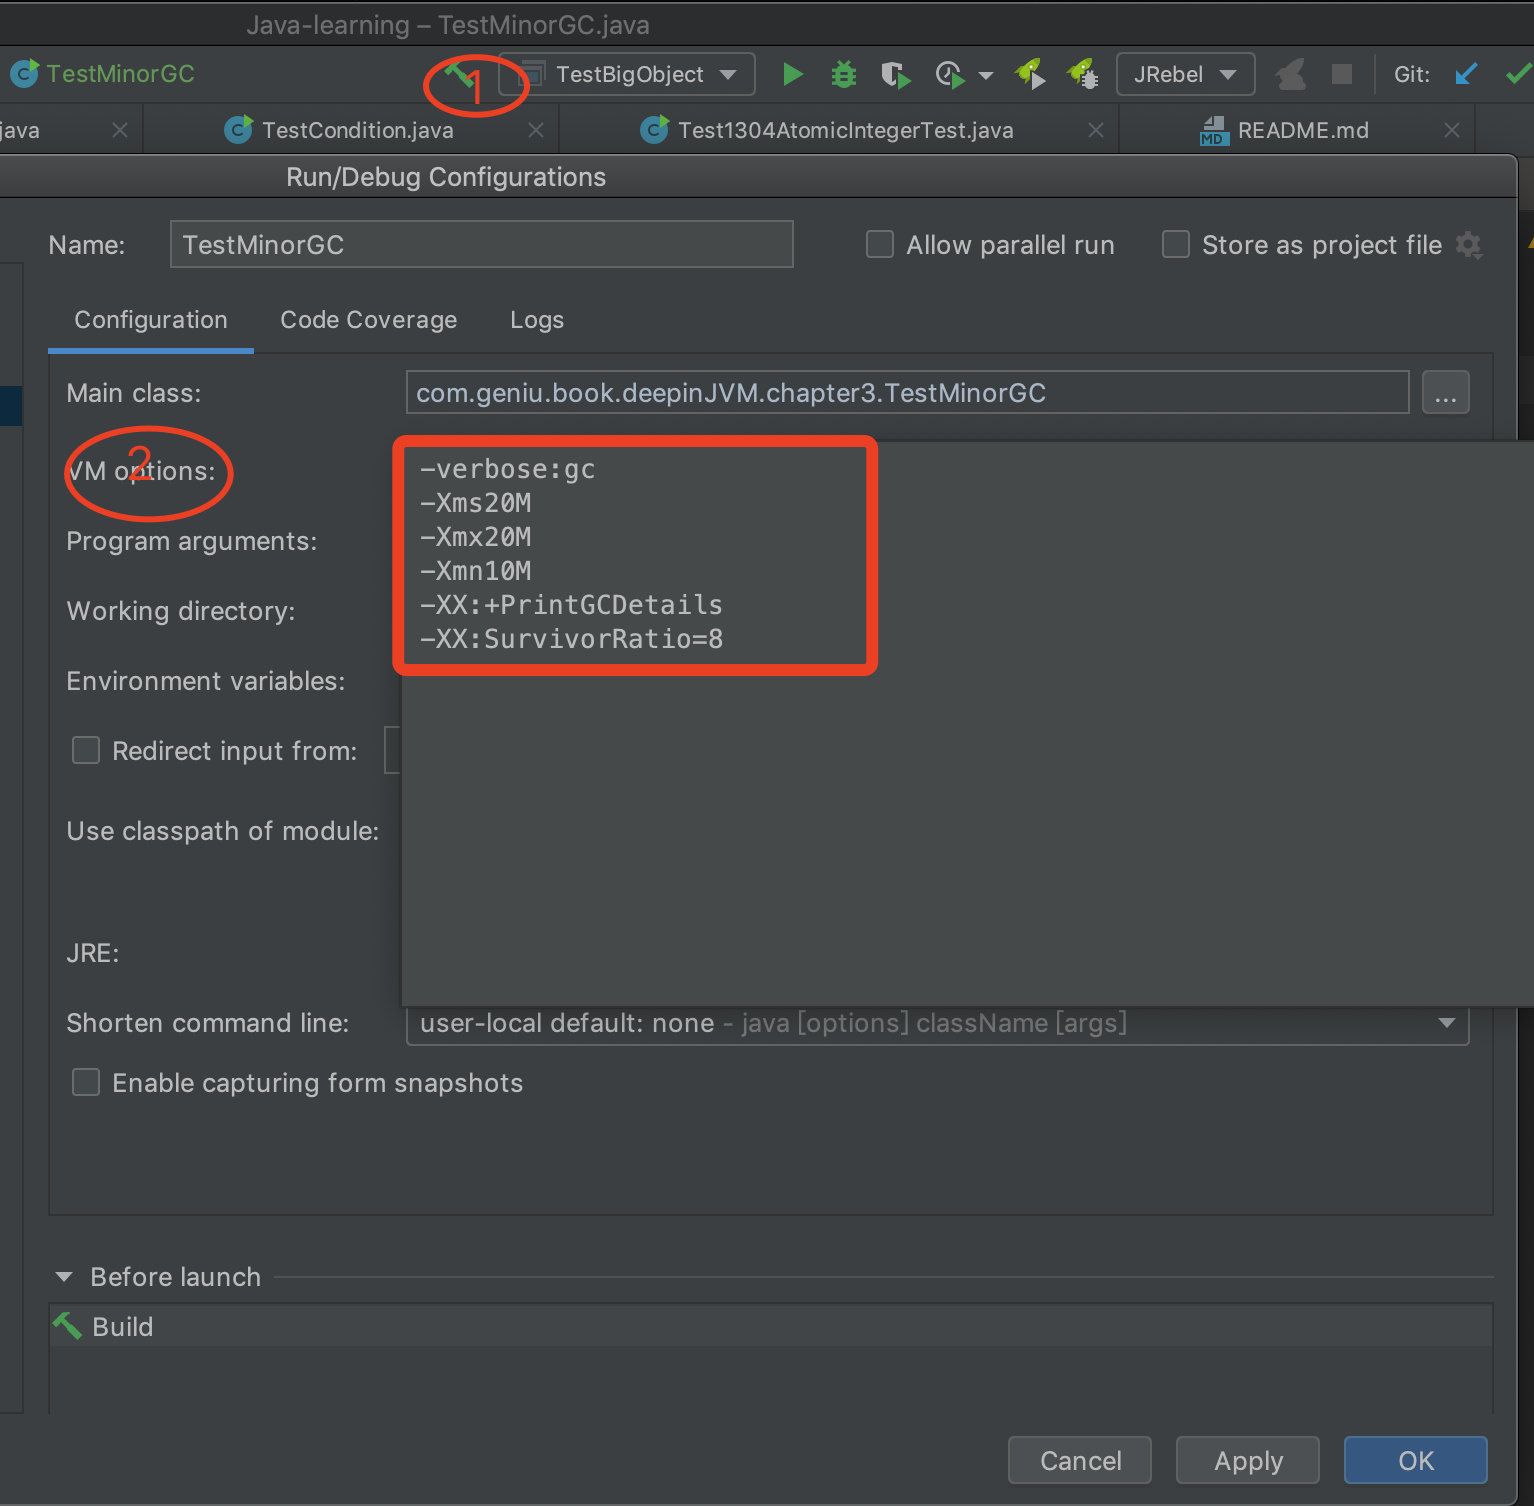Open the Logs tab
Viewport: 1534px width, 1506px height.
pyautogui.click(x=537, y=320)
